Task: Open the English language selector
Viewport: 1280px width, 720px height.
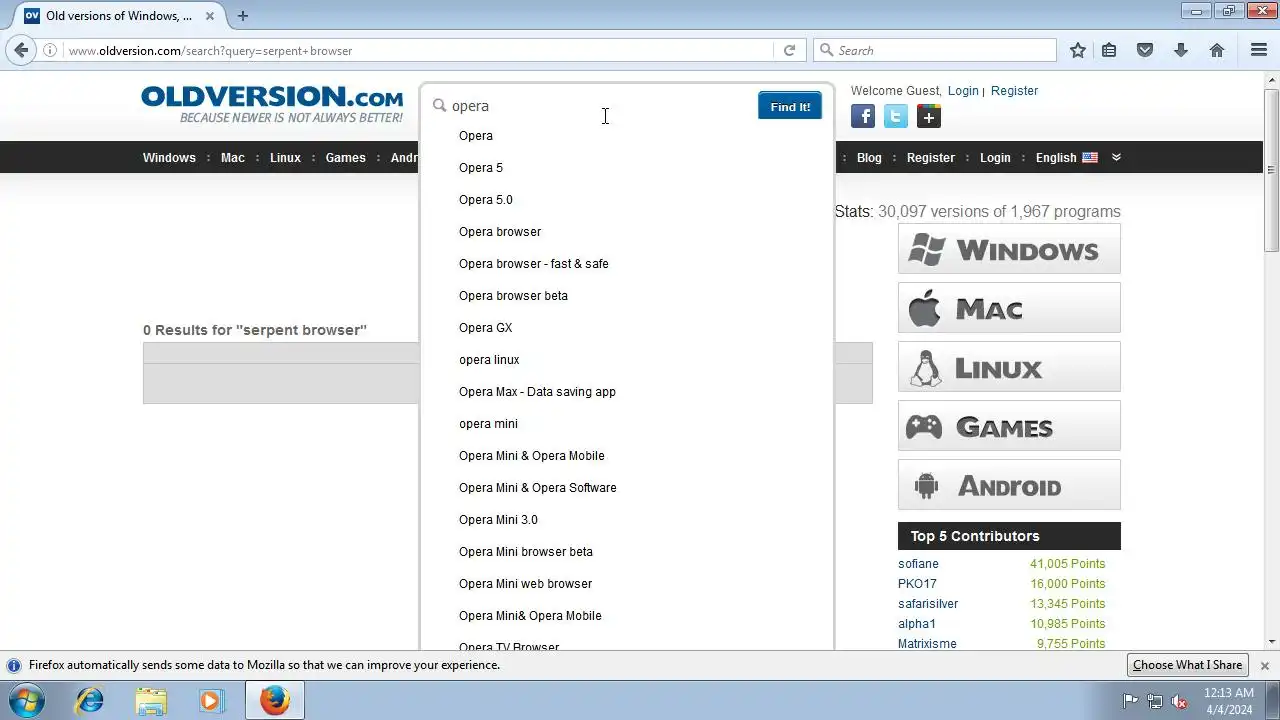Action: pos(1067,157)
